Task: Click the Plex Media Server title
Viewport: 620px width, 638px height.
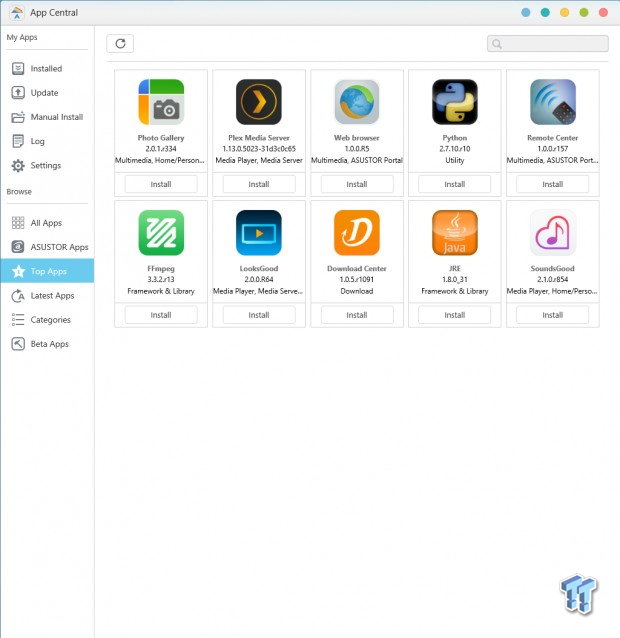Action: [259, 138]
